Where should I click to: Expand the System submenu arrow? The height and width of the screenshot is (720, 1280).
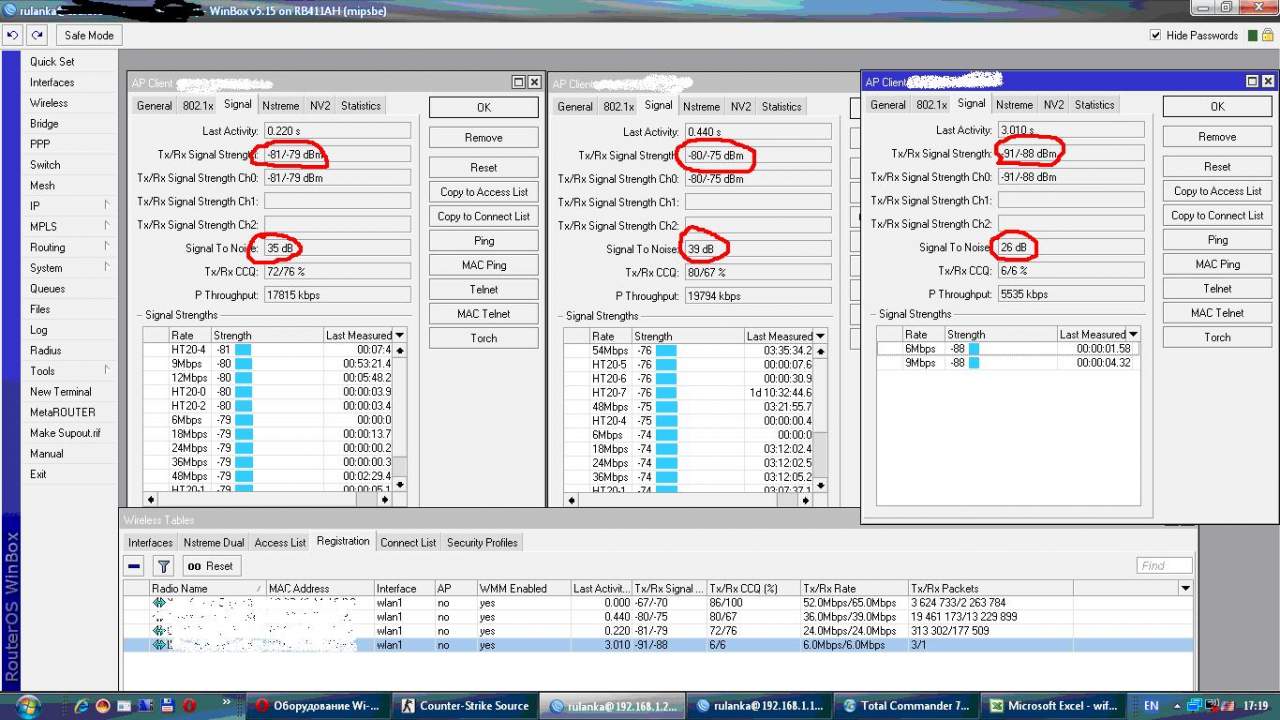[x=106, y=268]
